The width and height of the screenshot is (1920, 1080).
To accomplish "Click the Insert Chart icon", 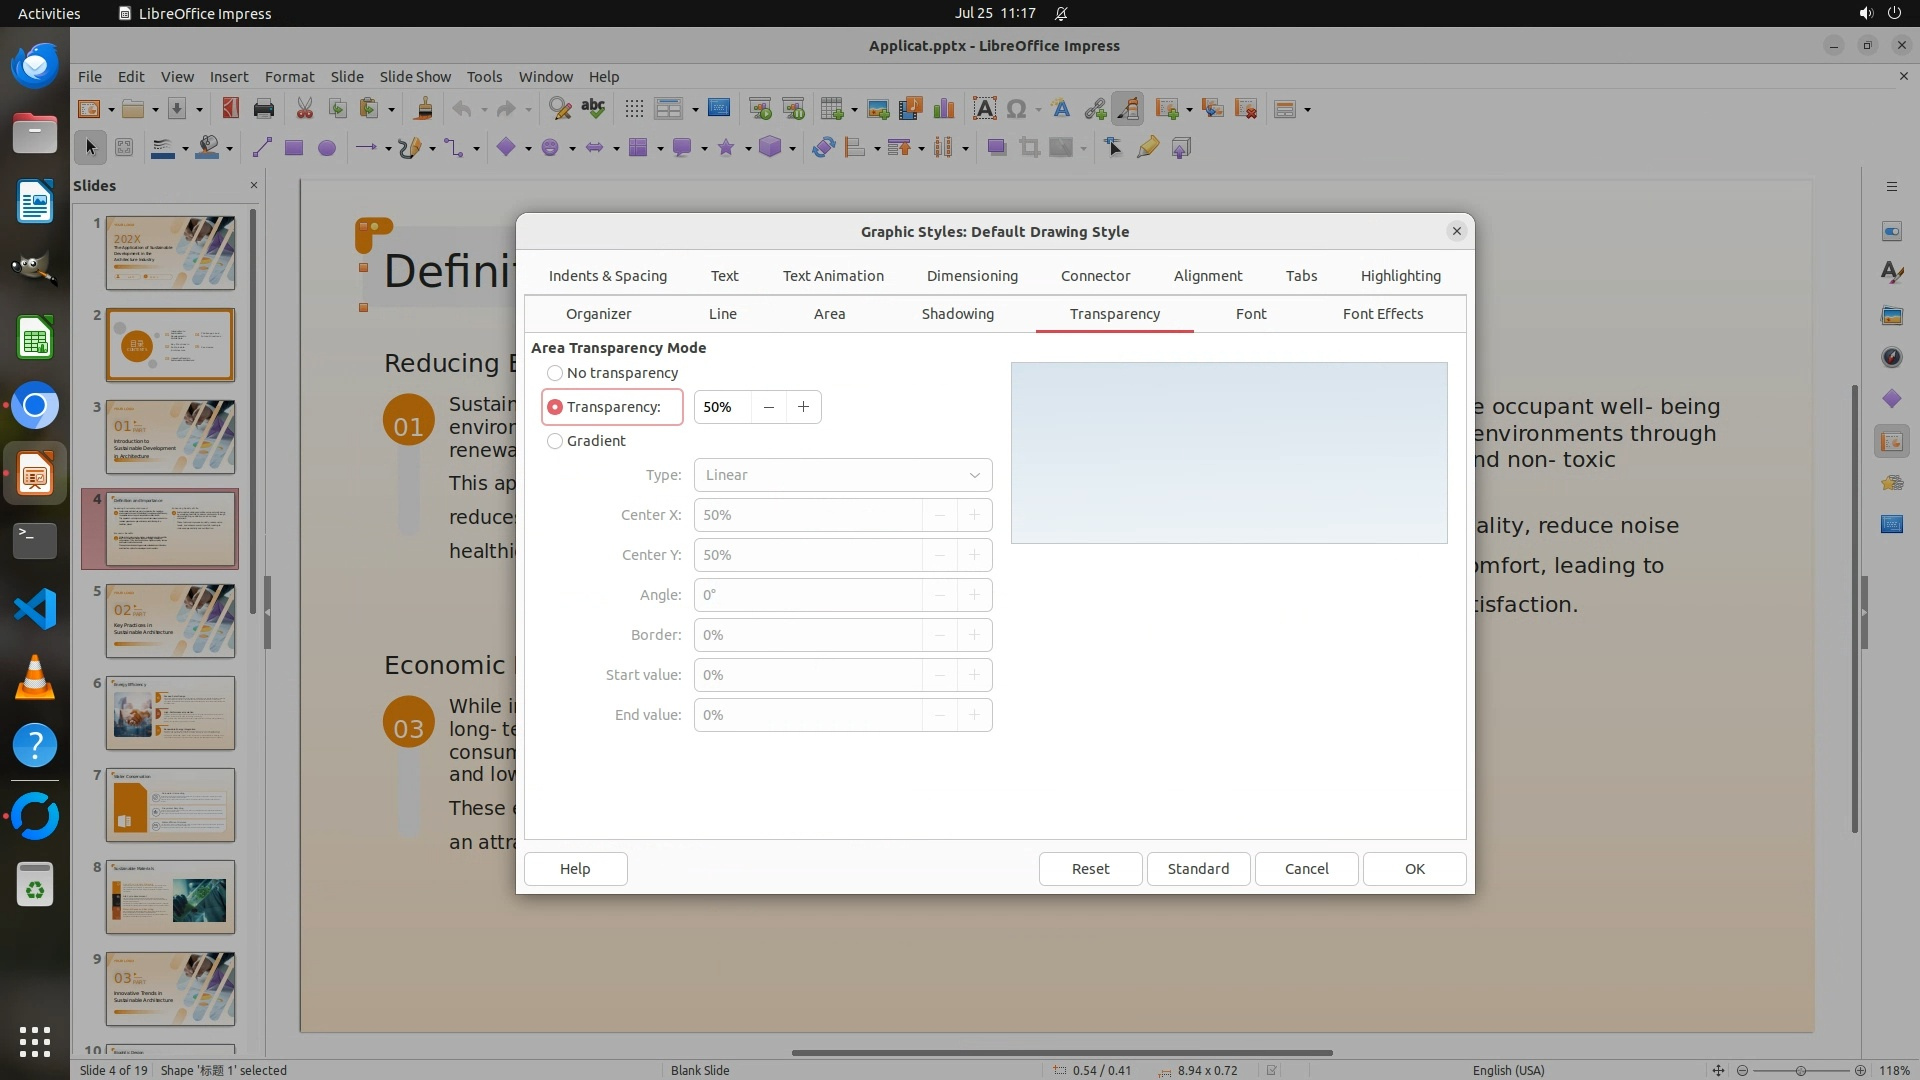I will tap(943, 109).
